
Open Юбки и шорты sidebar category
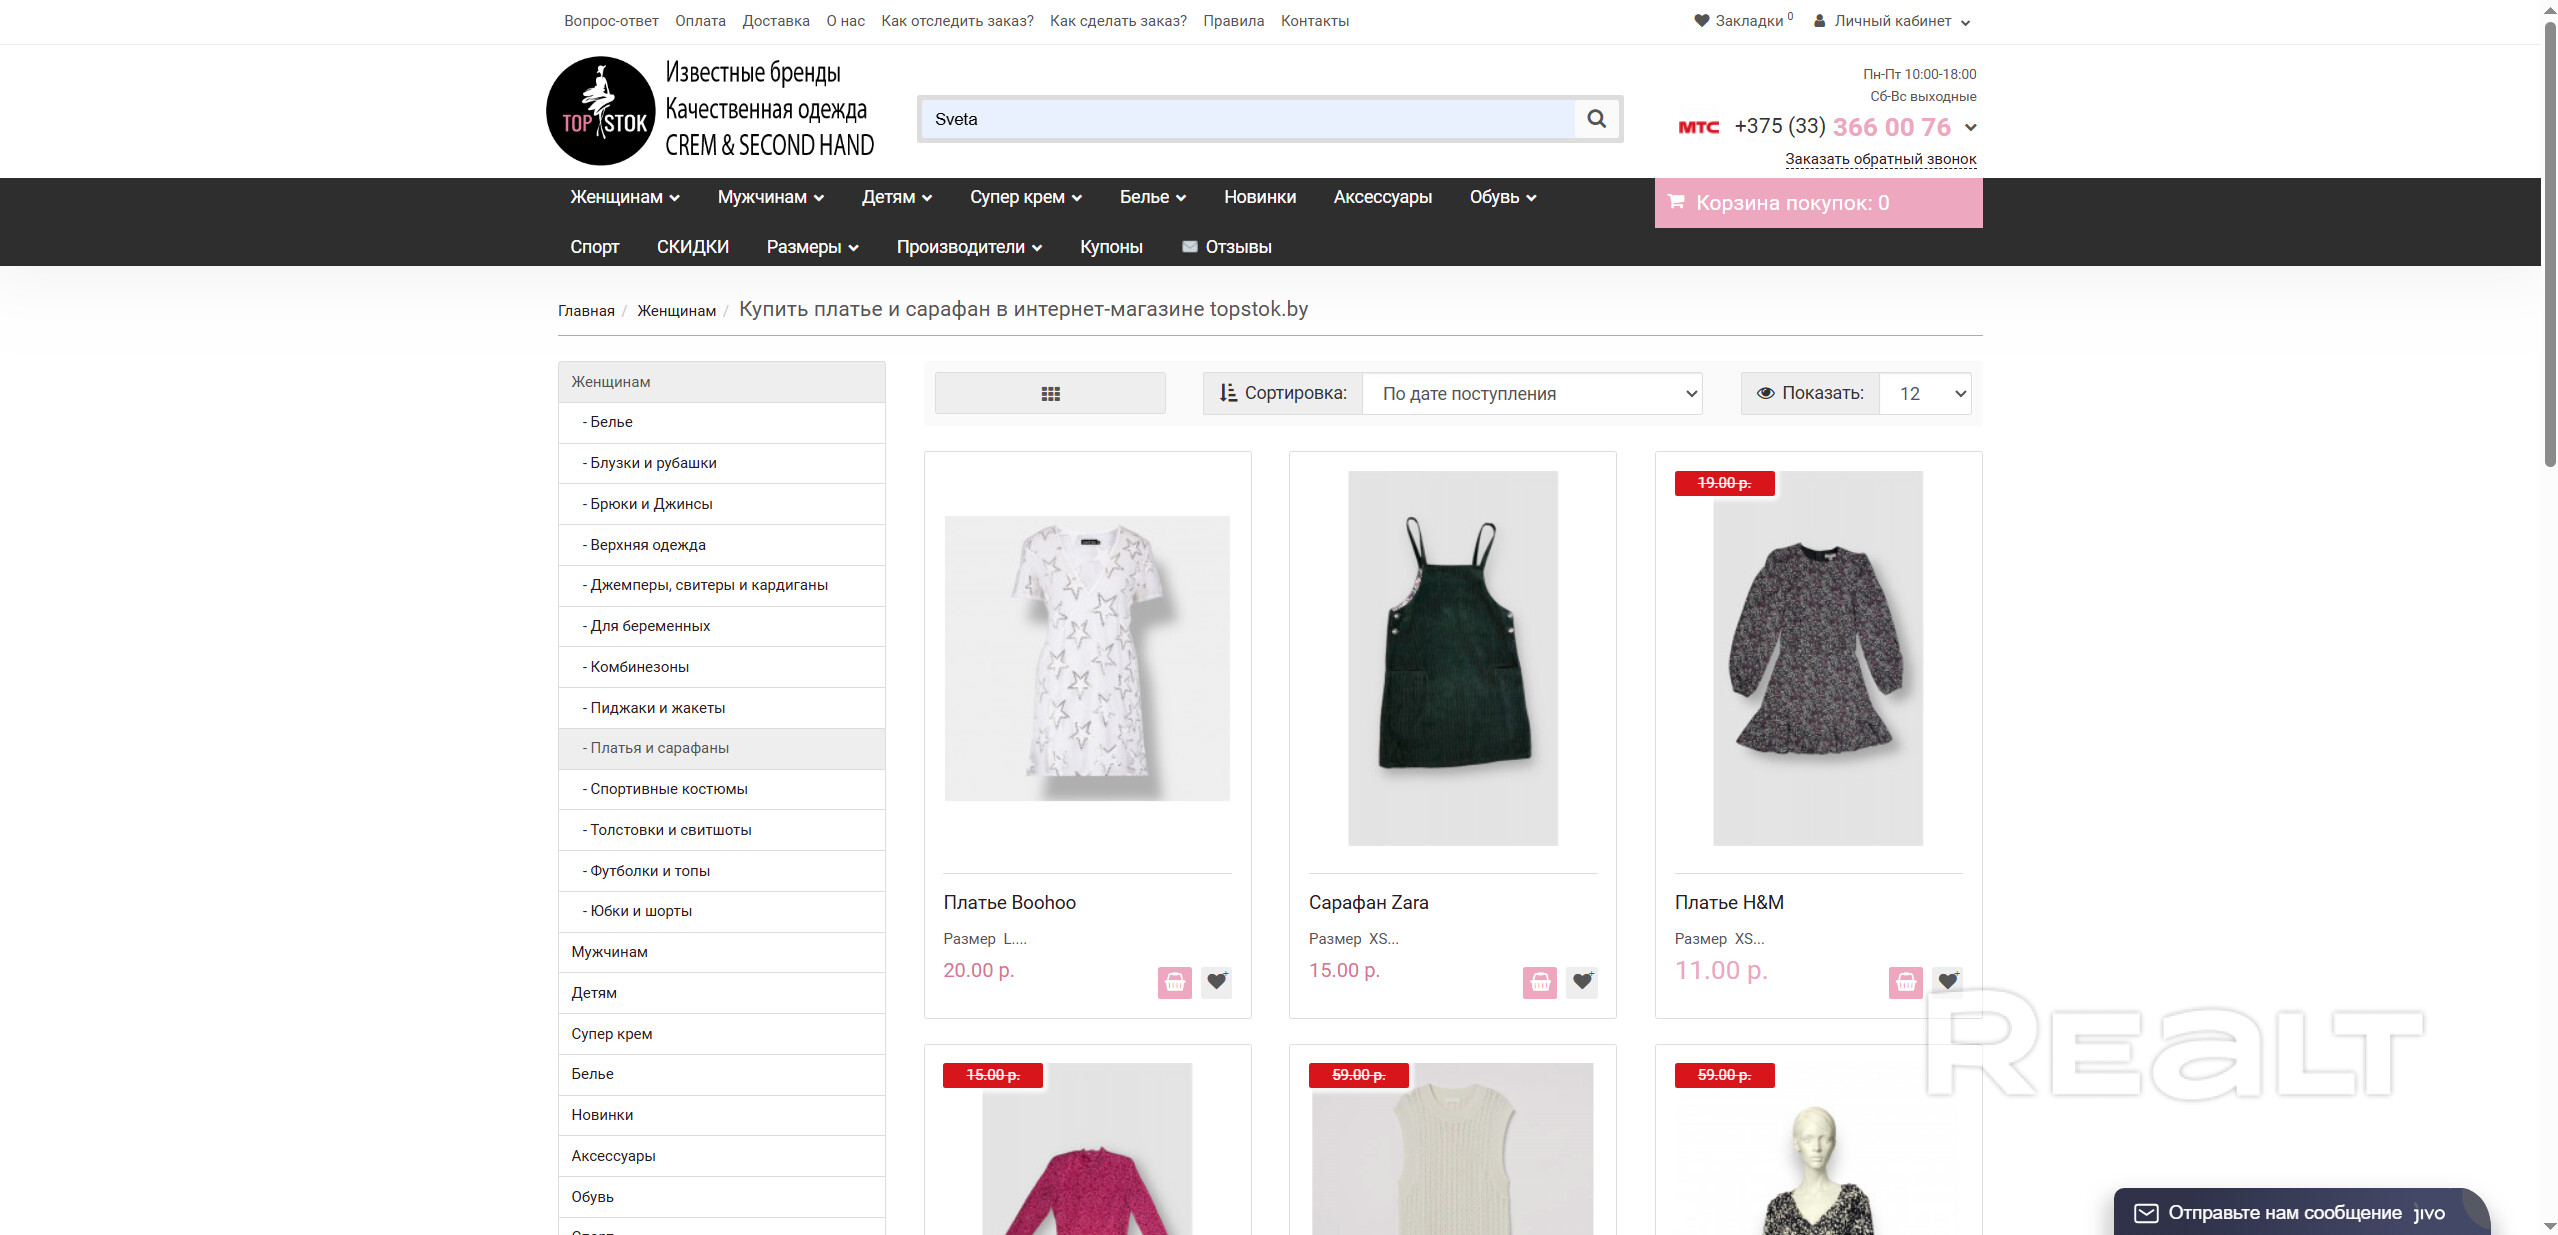641,911
